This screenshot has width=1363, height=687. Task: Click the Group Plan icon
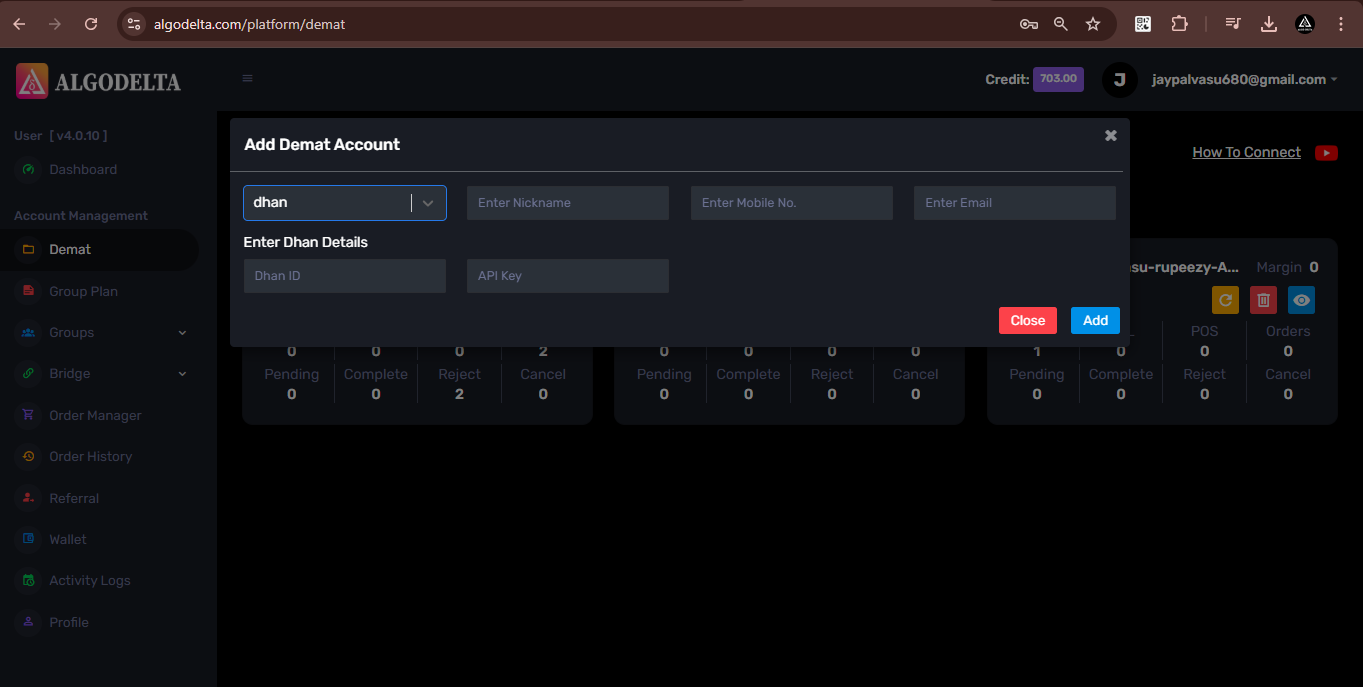[x=28, y=291]
